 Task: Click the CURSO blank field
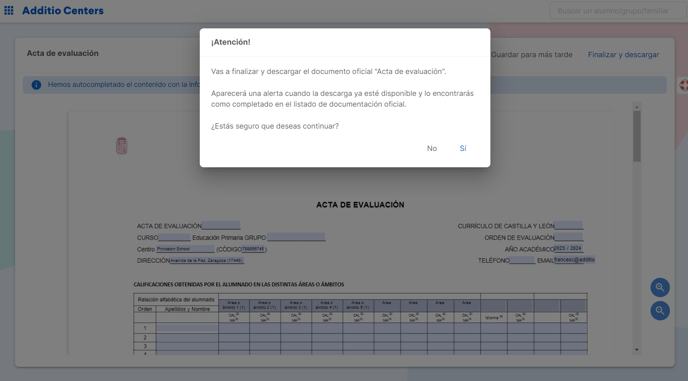click(174, 237)
